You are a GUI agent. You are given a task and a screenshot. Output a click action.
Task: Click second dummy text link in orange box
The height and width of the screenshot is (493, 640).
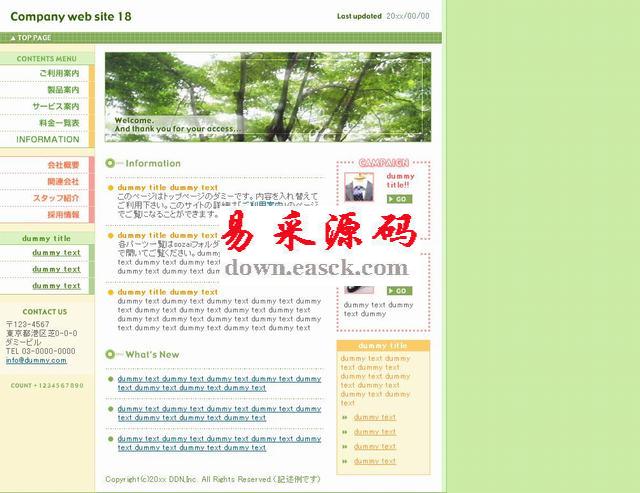[375, 432]
